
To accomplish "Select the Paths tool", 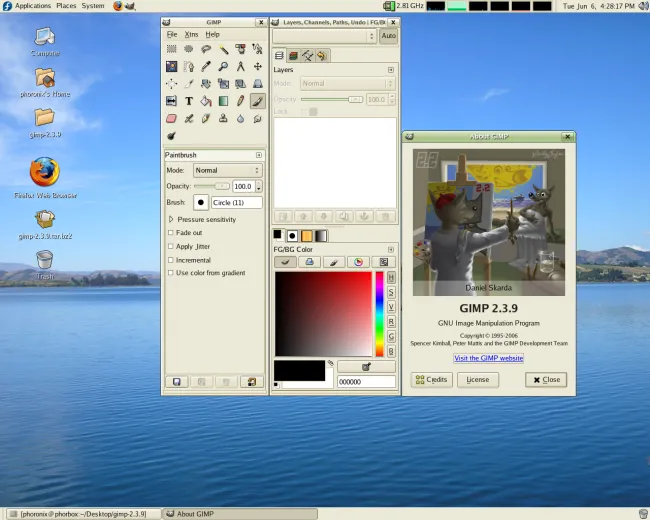I will click(189, 66).
